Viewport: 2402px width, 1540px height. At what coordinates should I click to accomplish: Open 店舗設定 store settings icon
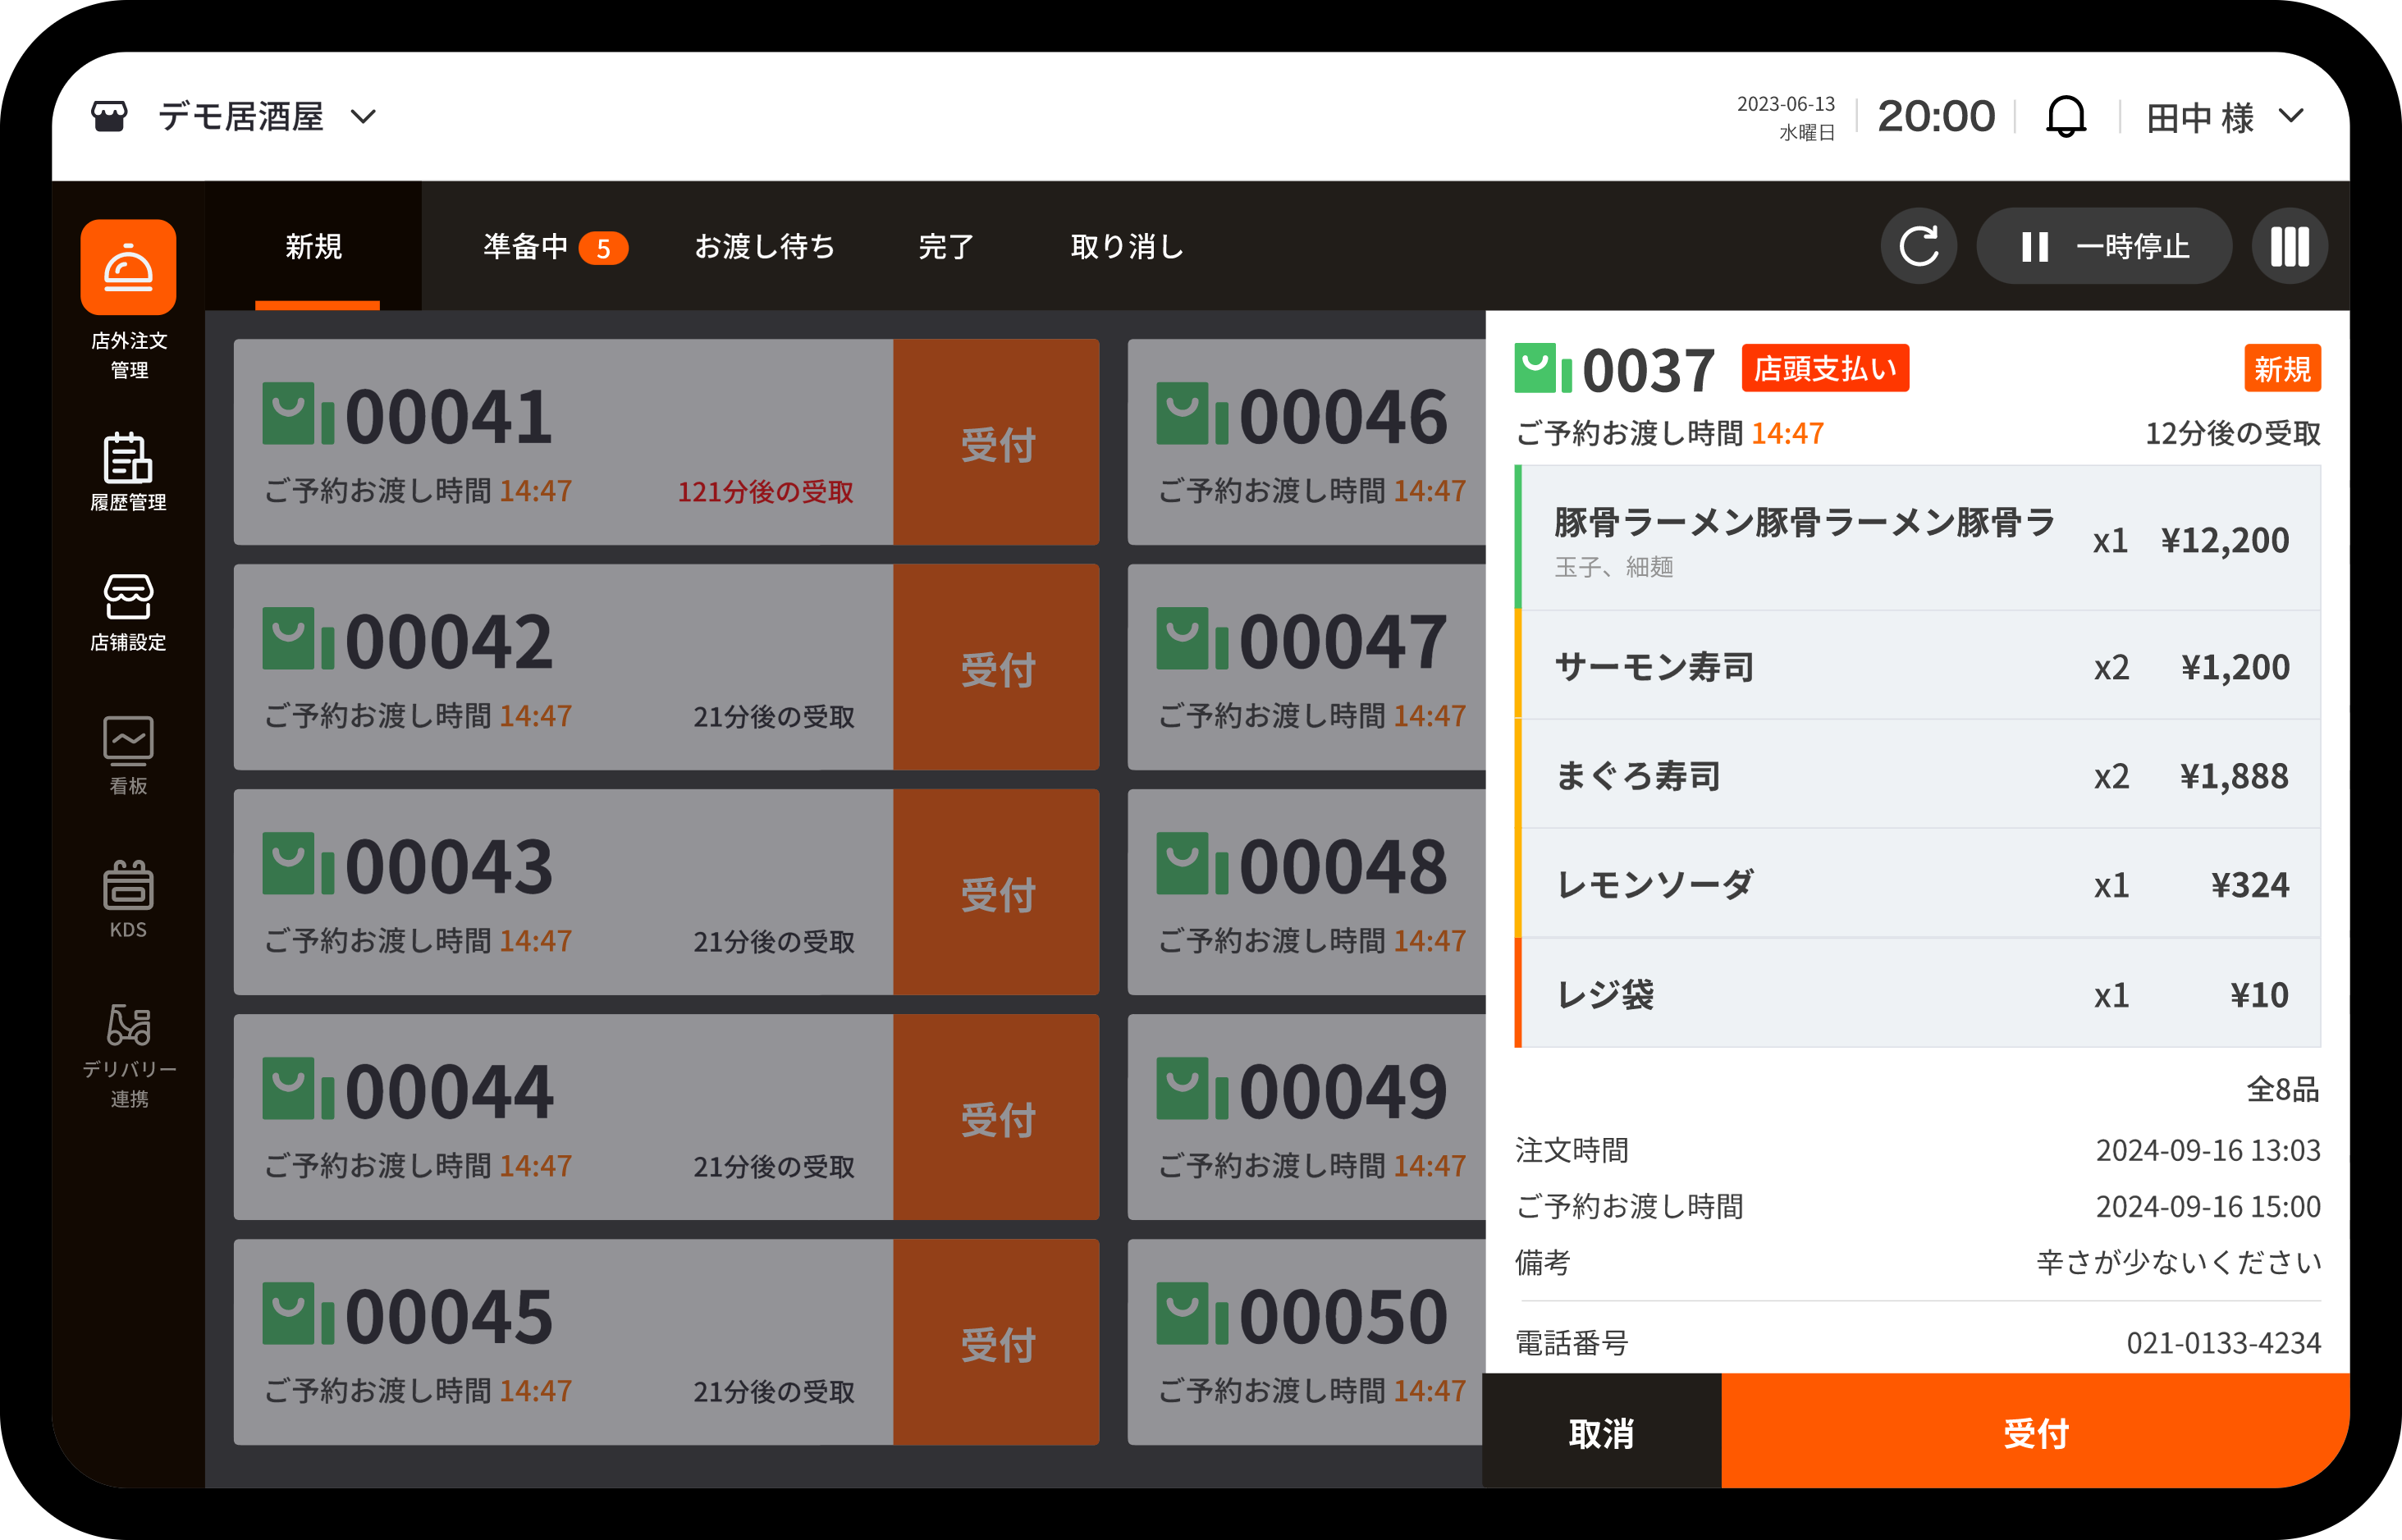tap(128, 598)
